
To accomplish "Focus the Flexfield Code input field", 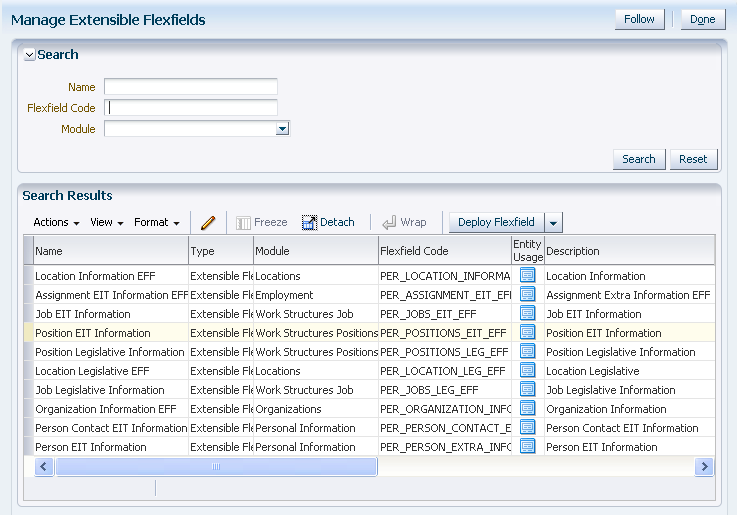I will pos(191,108).
